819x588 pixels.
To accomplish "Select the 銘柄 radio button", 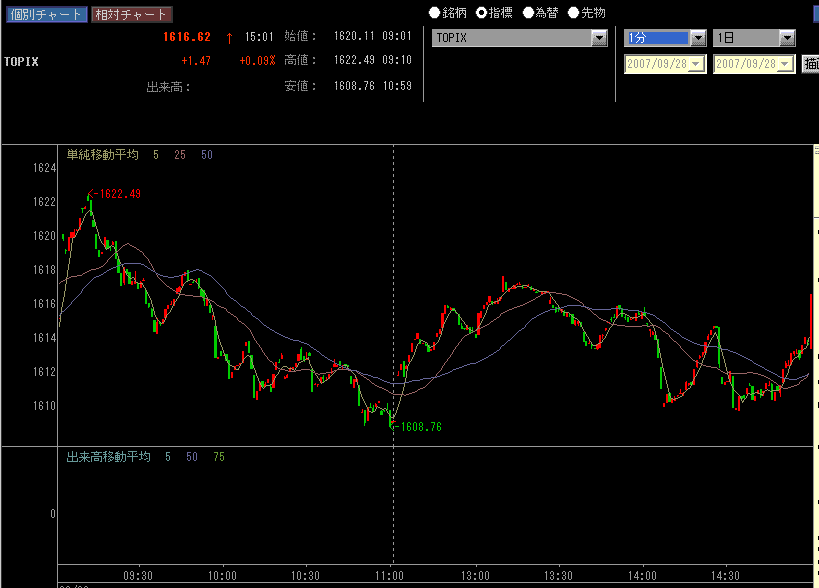I will [435, 13].
